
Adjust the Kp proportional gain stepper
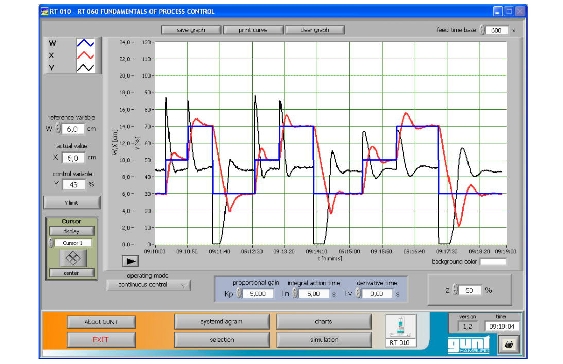coord(239,293)
